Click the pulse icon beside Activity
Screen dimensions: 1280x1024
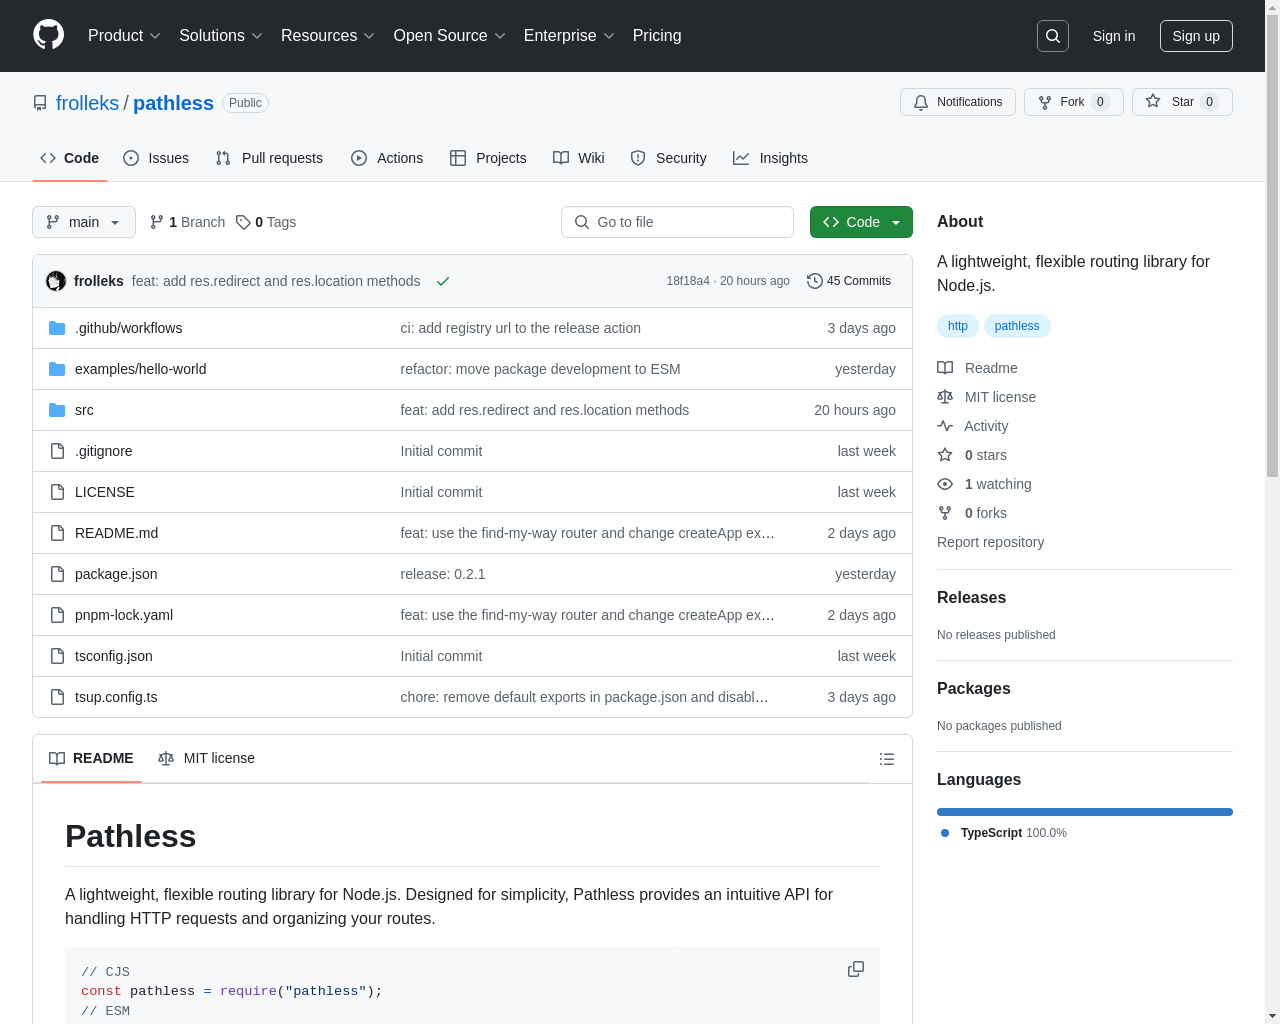point(945,426)
